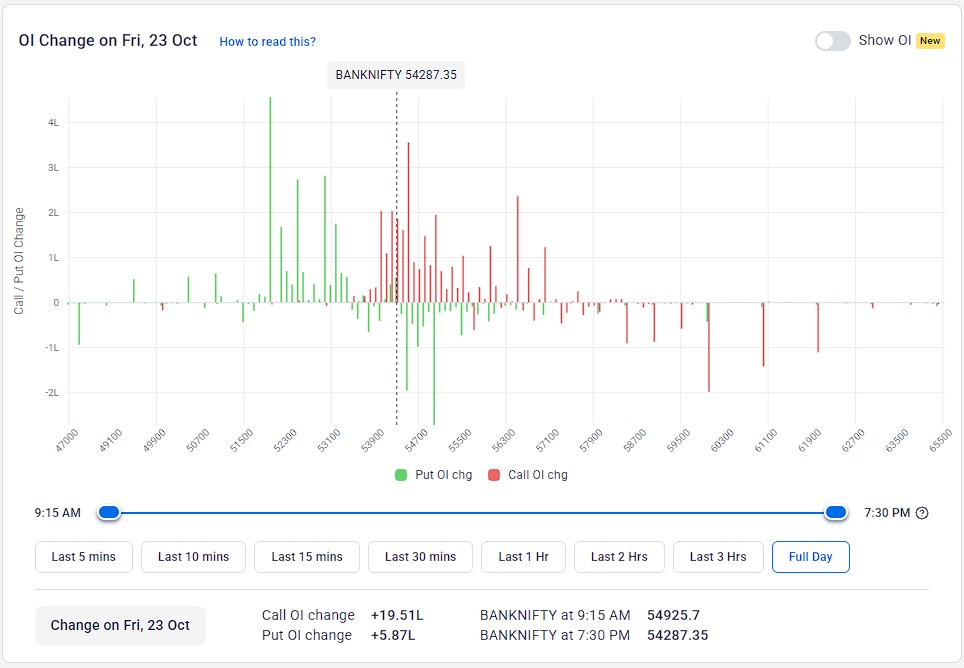
Task: Click the red Call OI chg legend swatch
Action: pyautogui.click(x=494, y=475)
